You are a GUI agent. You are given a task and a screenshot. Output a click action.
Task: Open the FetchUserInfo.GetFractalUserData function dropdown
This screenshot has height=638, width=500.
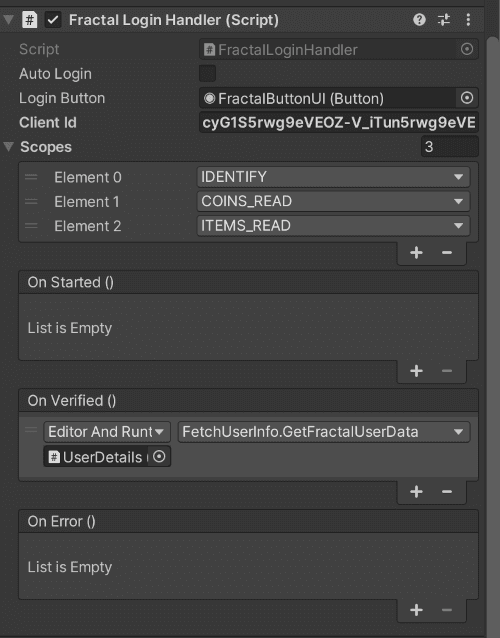pyautogui.click(x=324, y=432)
